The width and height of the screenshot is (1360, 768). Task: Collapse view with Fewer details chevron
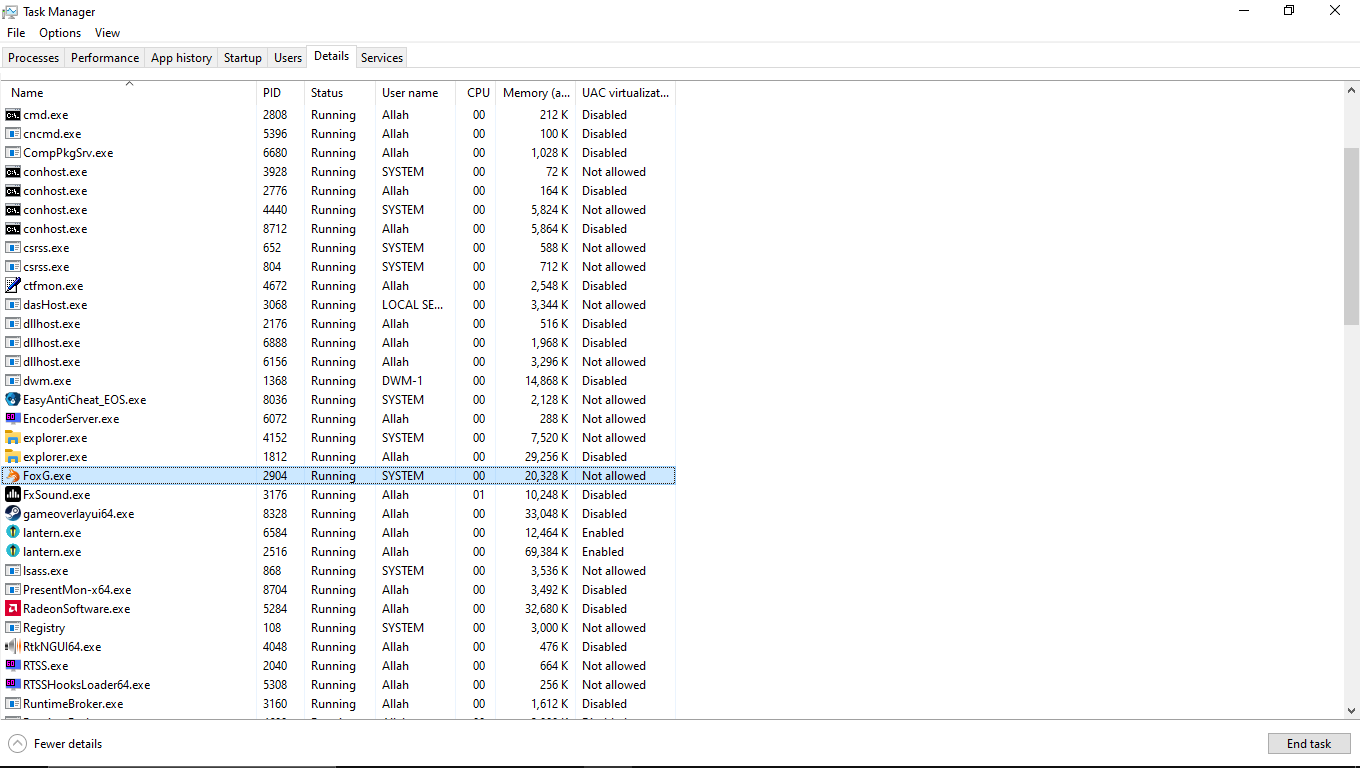coord(18,744)
